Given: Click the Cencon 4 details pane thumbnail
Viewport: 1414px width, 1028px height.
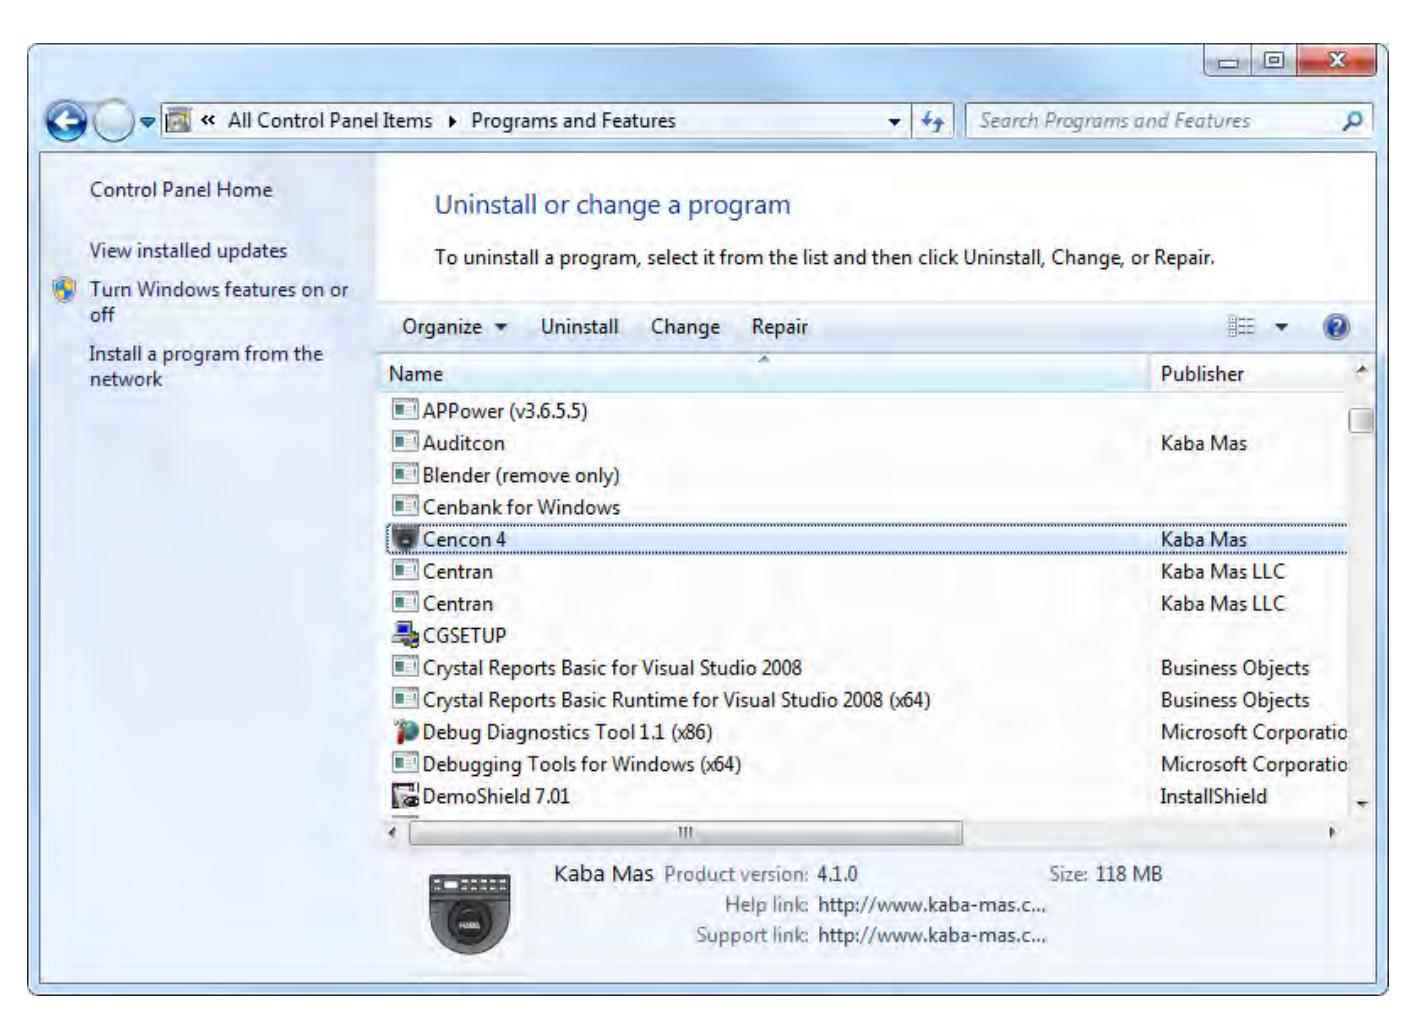Looking at the screenshot, I should click(469, 912).
